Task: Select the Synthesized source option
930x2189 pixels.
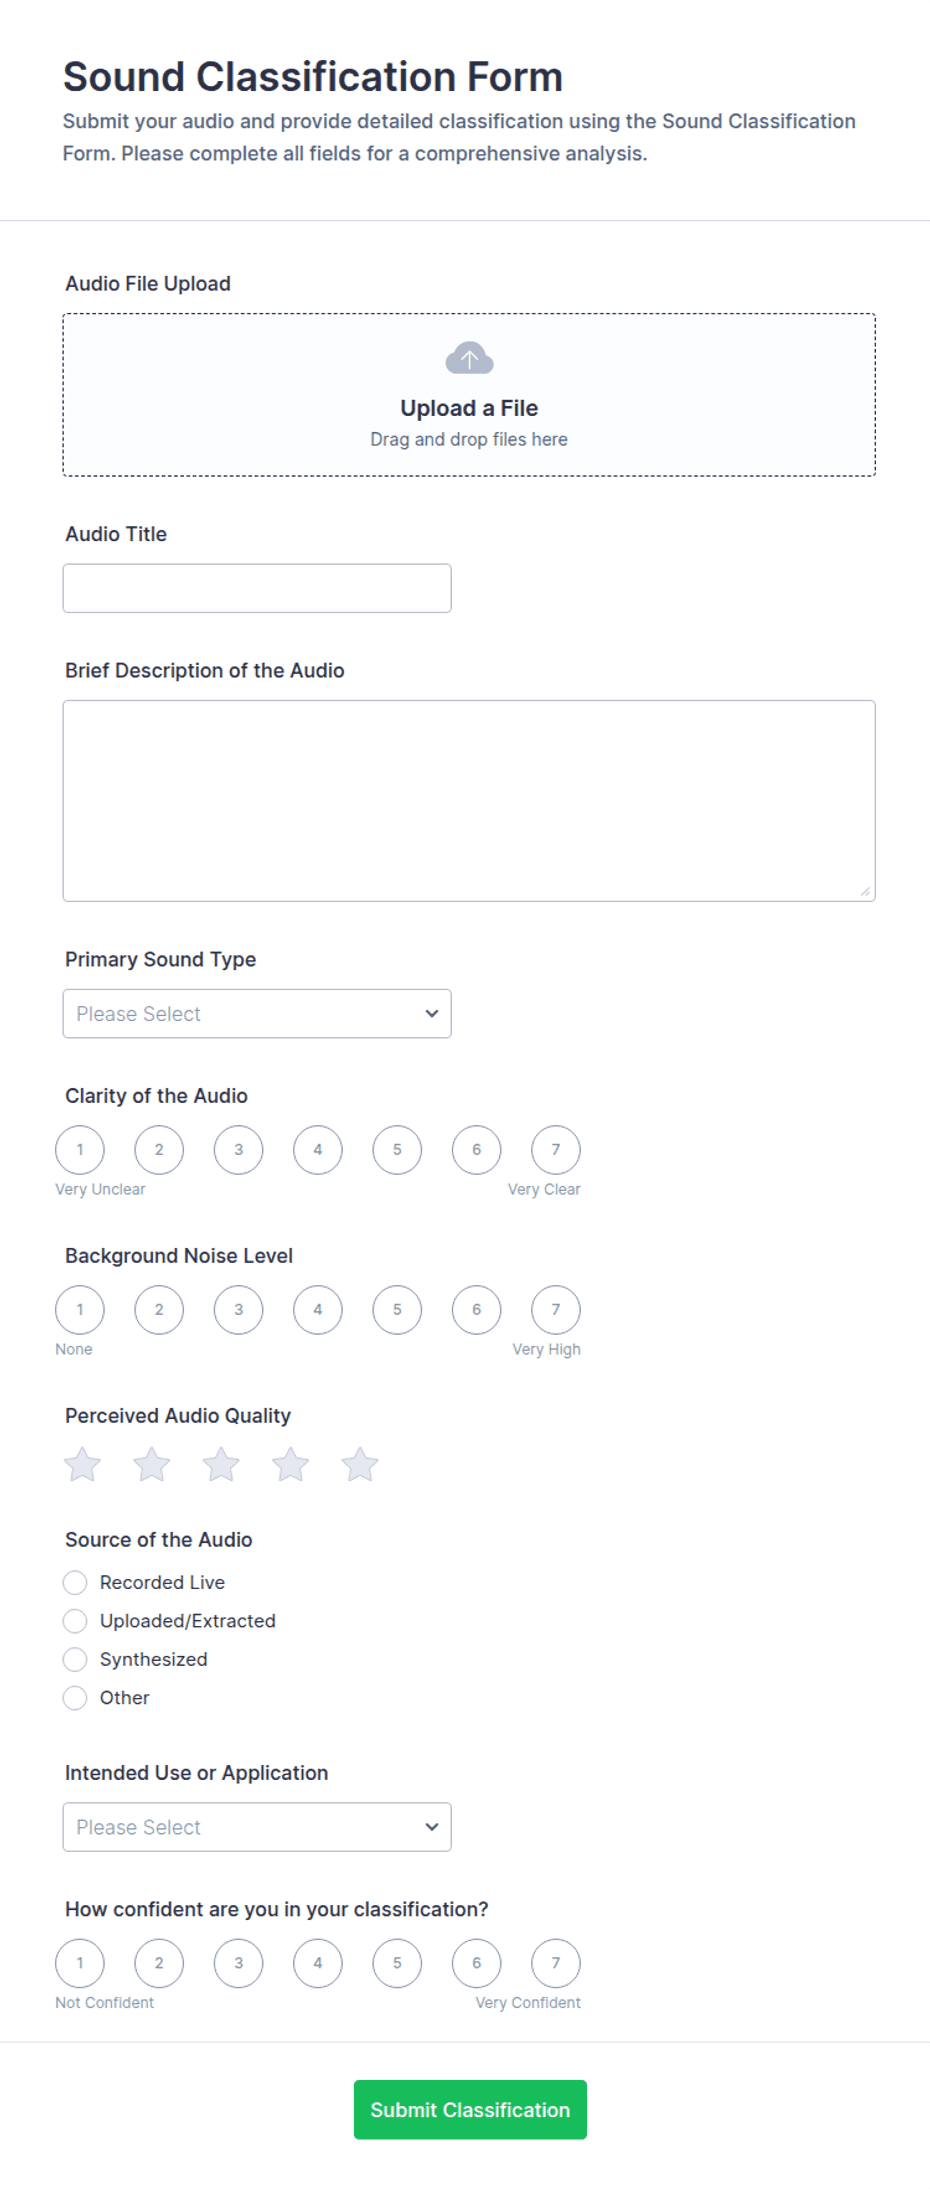Action: 75,1659
